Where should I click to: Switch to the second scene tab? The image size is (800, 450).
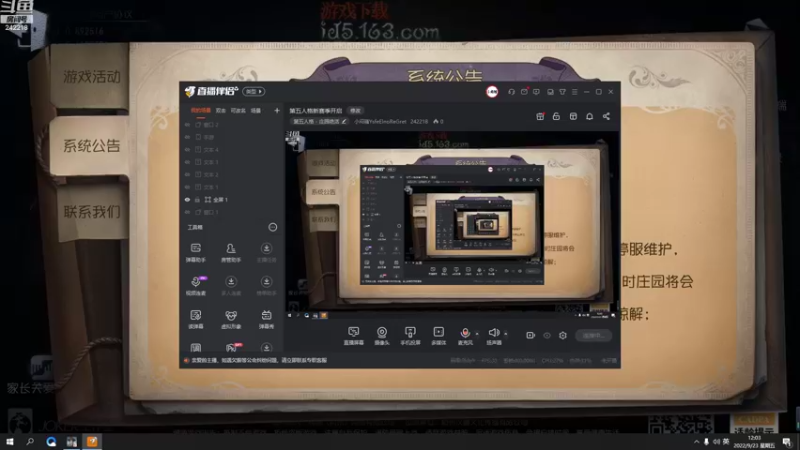[220, 110]
